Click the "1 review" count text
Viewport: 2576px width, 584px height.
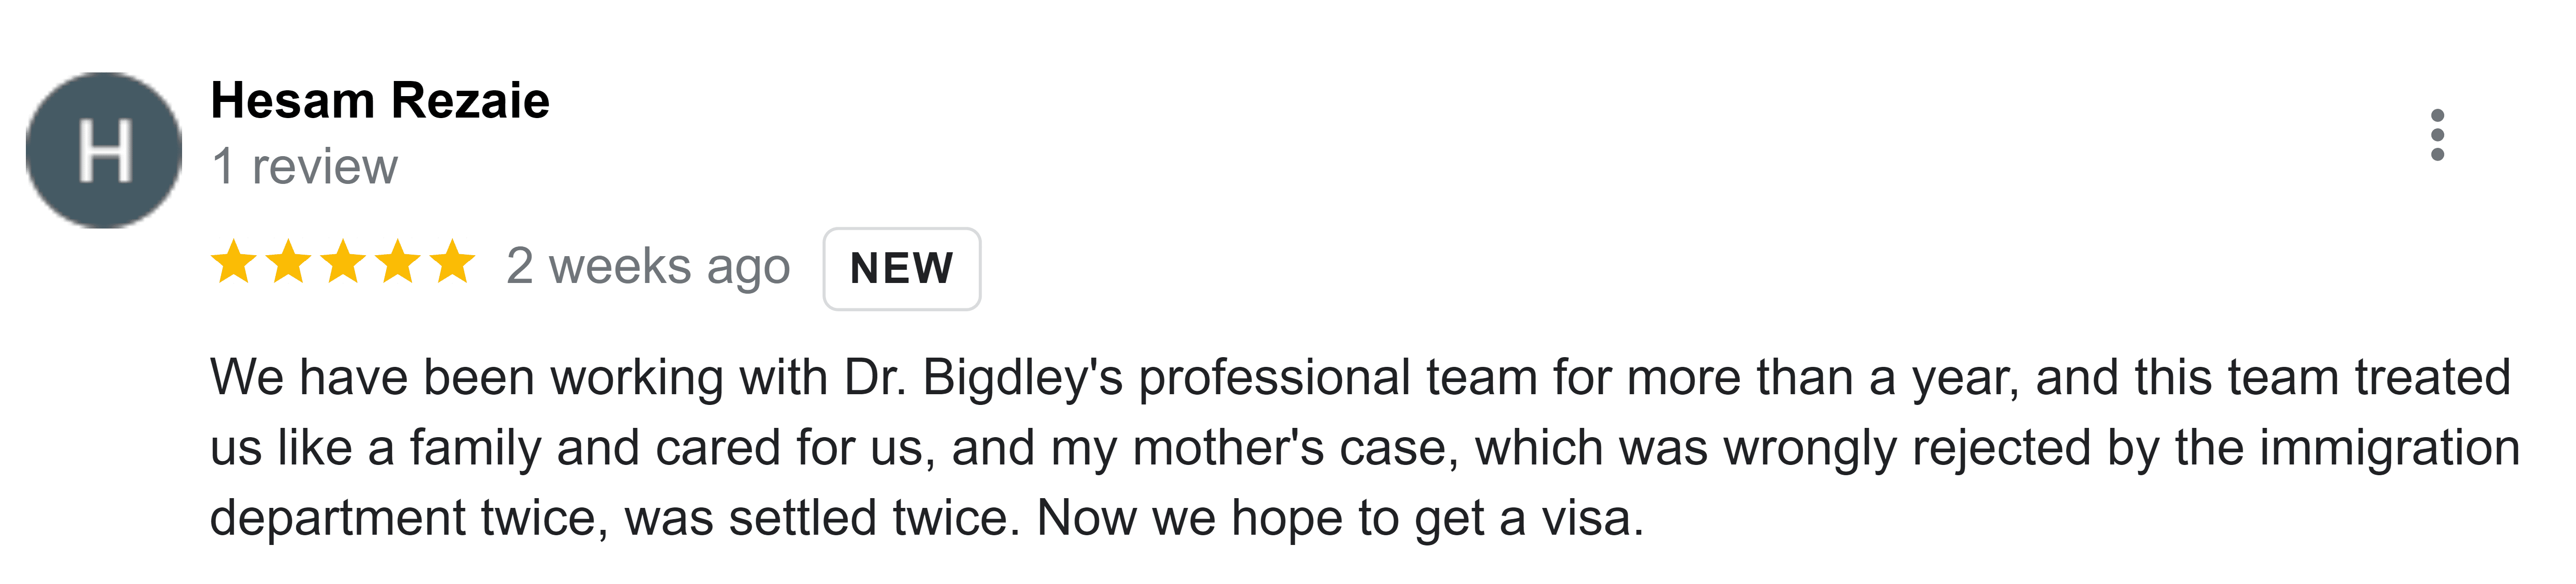click(305, 166)
